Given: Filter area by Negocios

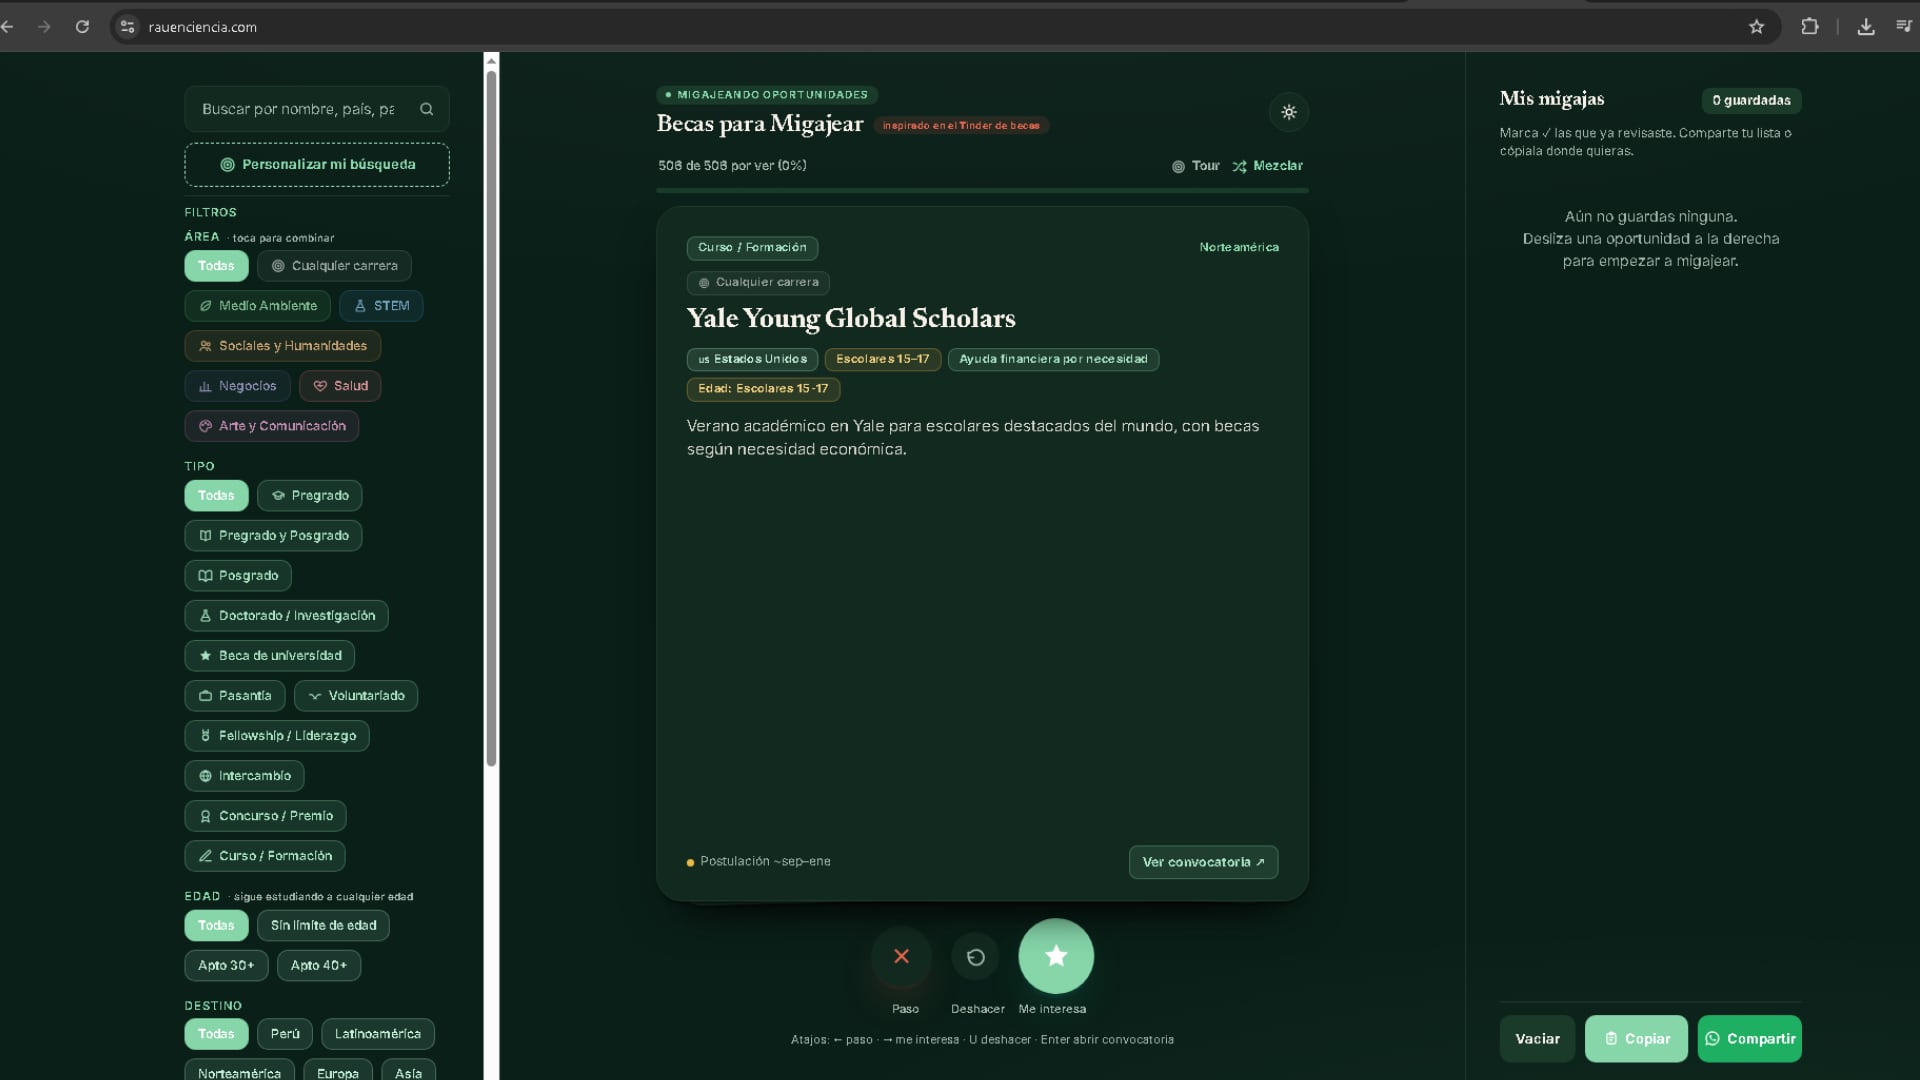Looking at the screenshot, I should tap(237, 386).
